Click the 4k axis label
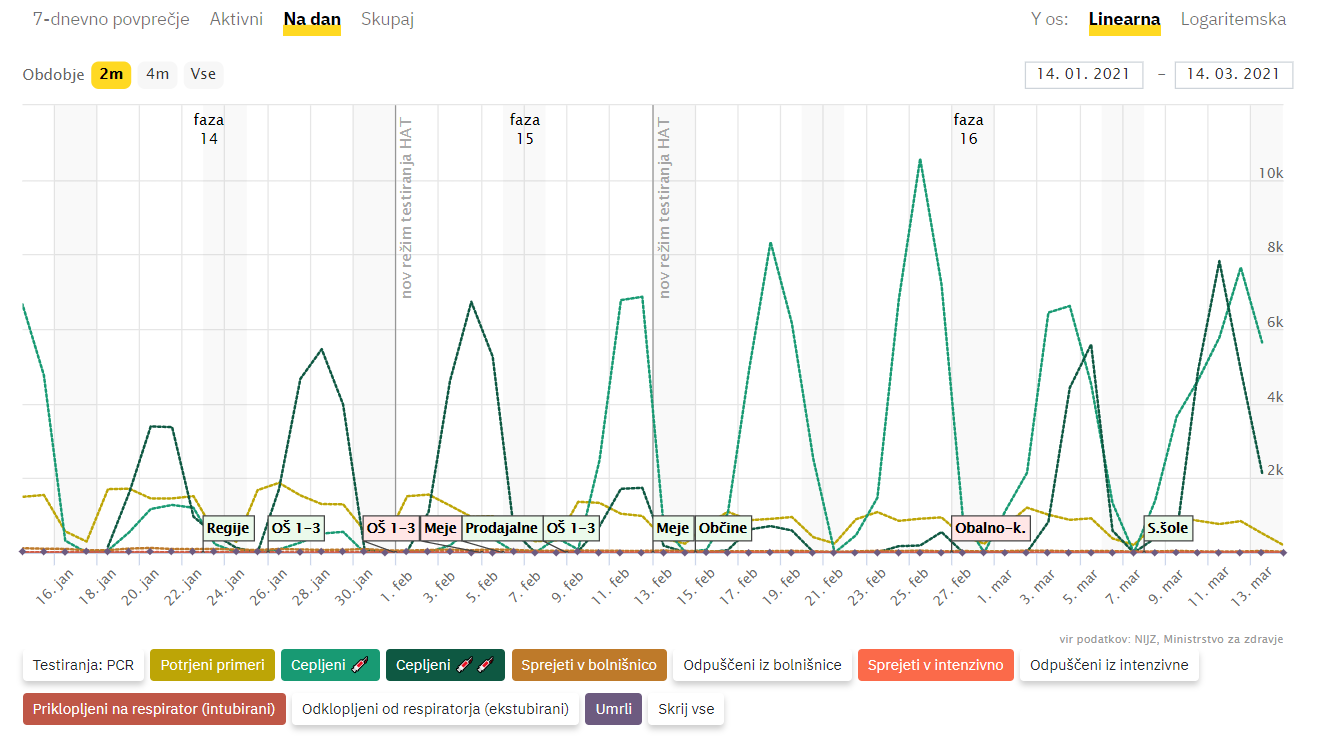Image resolution: width=1327 pixels, height=742 pixels. coord(1274,397)
